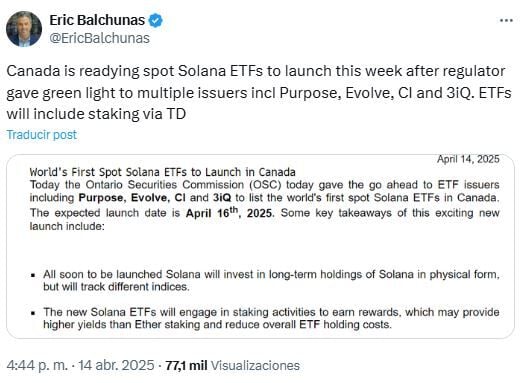
Task: Click the blue verified badge
Action: coord(155,20)
